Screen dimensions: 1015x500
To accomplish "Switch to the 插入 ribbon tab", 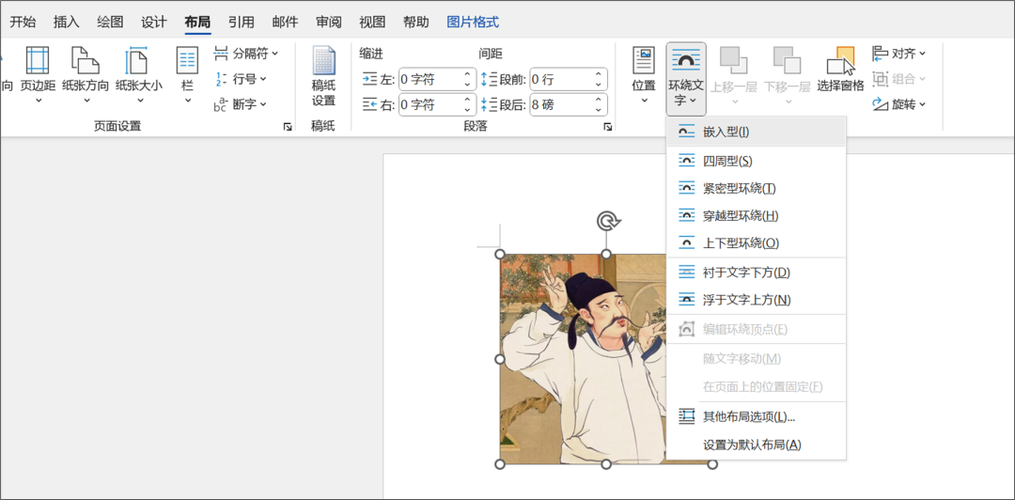I will (x=67, y=22).
